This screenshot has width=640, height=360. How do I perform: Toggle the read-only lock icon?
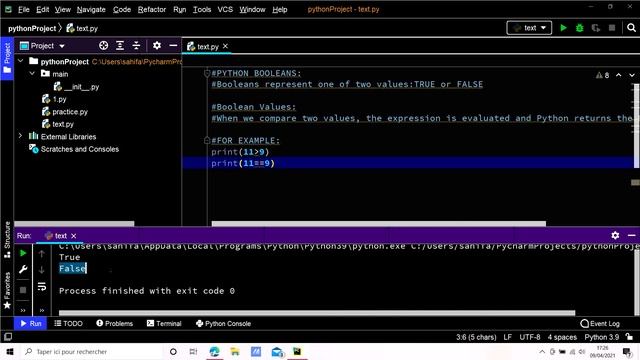(x=629, y=337)
